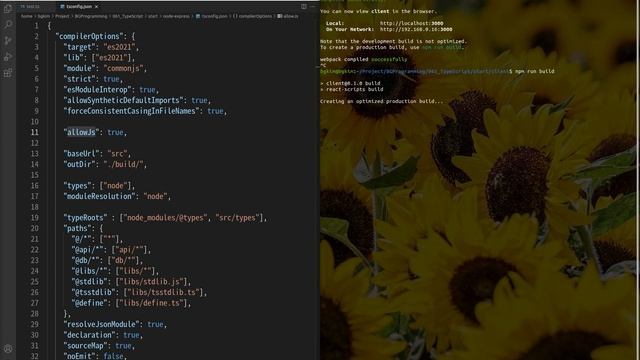The height and width of the screenshot is (360, 640).
Task: Click the "@db/*" path key
Action: [87, 260]
